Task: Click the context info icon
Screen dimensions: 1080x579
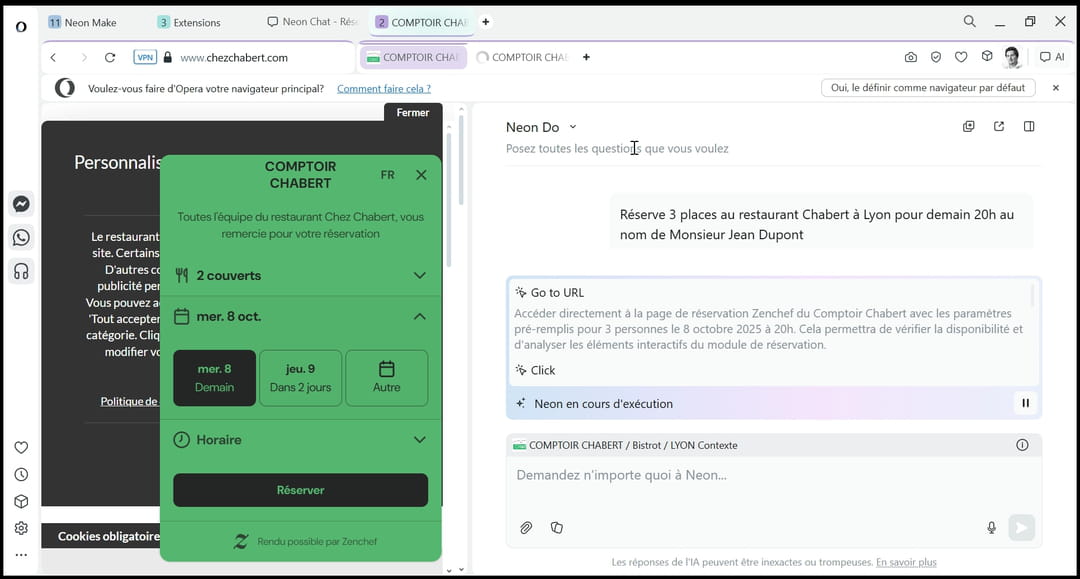Action: 1022,445
